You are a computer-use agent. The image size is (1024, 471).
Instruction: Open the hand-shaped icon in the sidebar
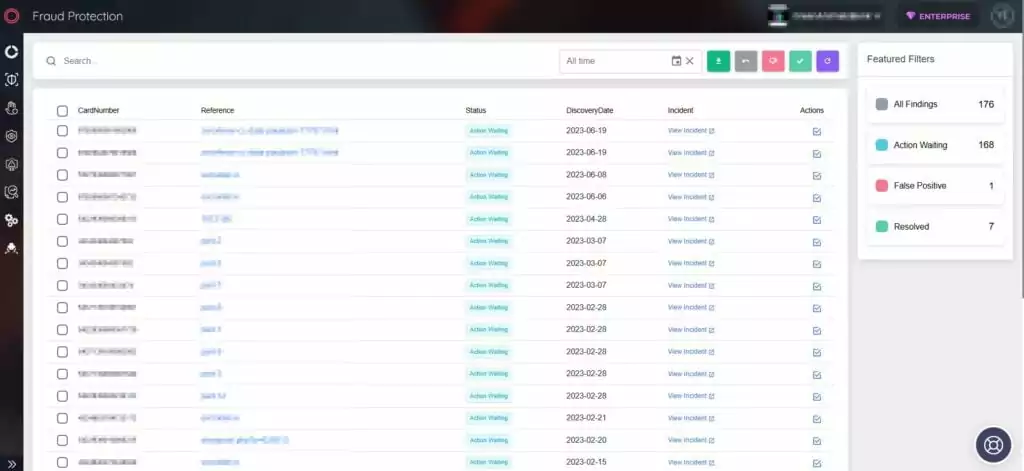click(x=11, y=108)
